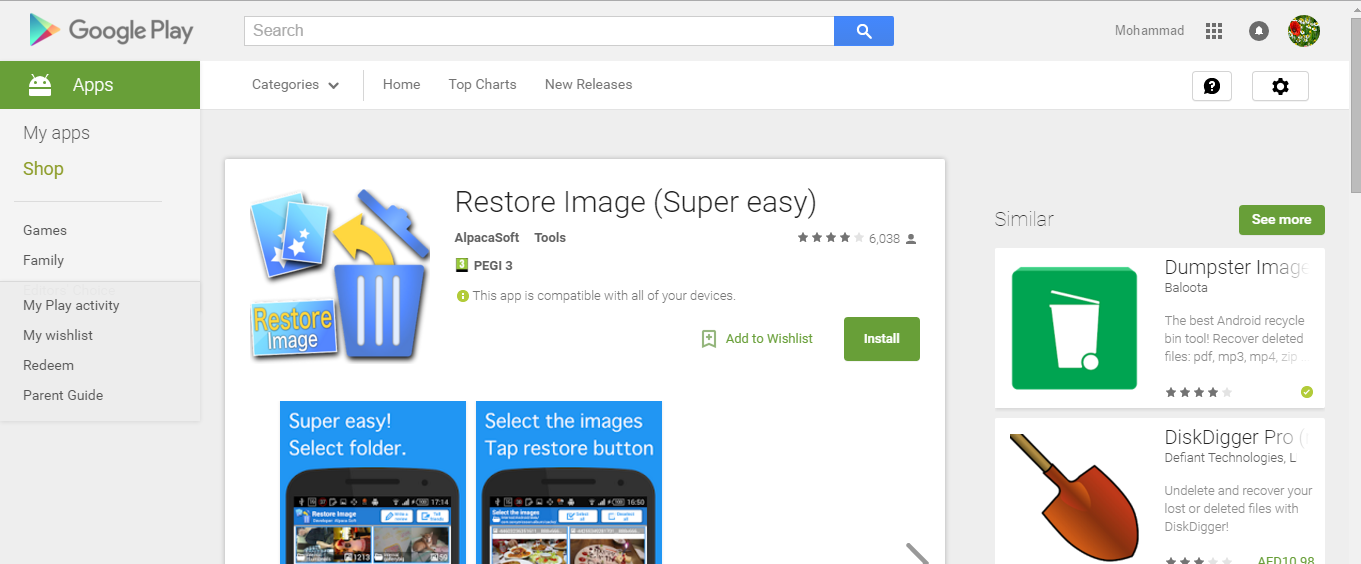Click Defiant Technologies developer name
This screenshot has width=1361, height=564.
coord(1231,458)
